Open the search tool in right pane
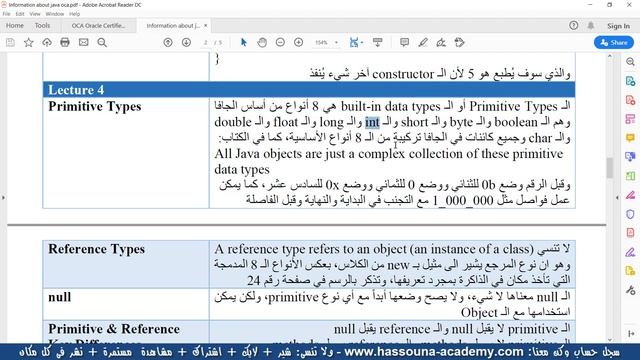The height and width of the screenshot is (360, 640). coord(630,62)
